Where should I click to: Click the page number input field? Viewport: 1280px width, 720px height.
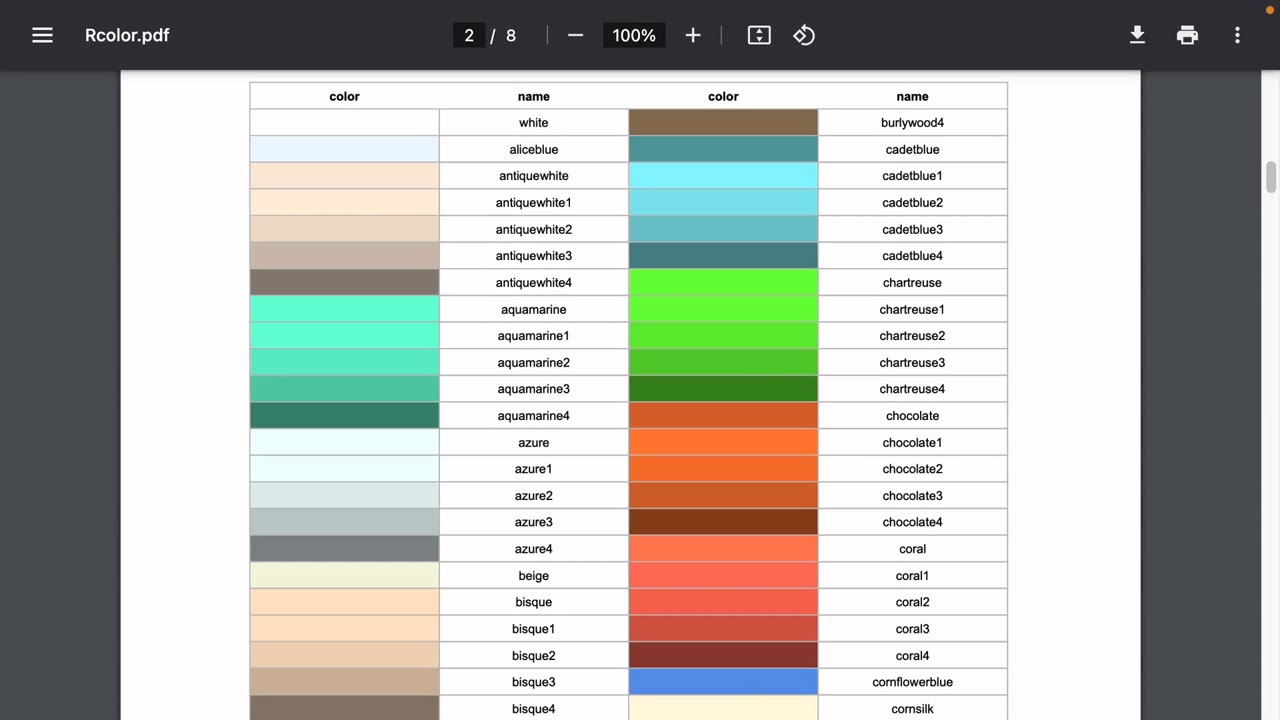tap(469, 35)
